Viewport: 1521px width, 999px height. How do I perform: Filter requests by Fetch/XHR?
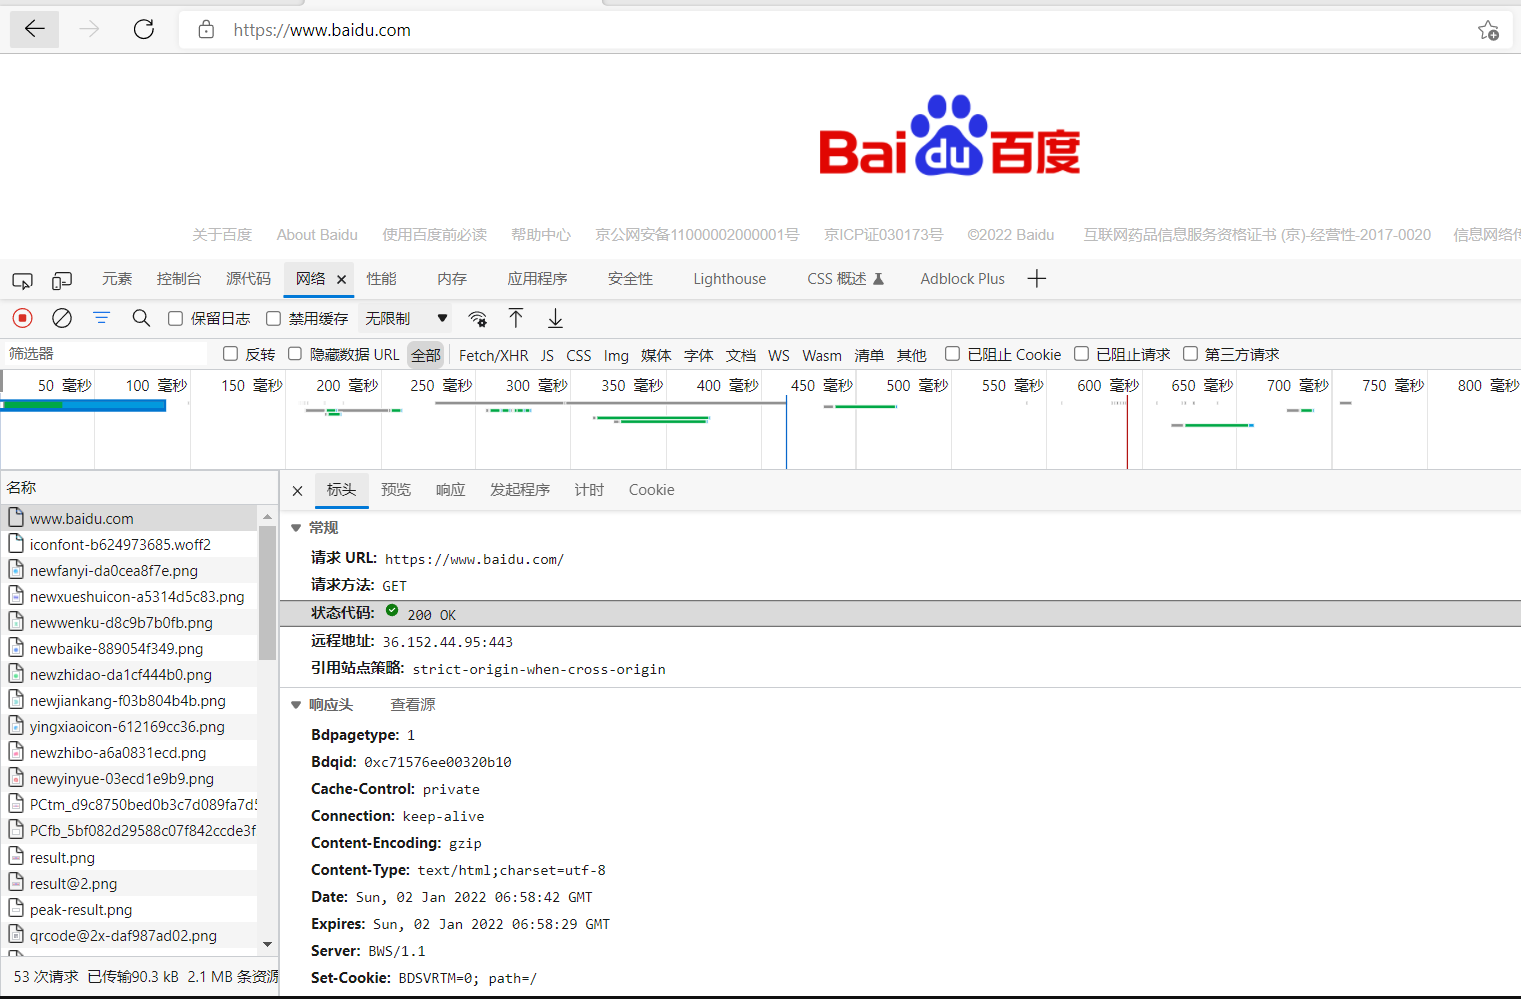494,355
